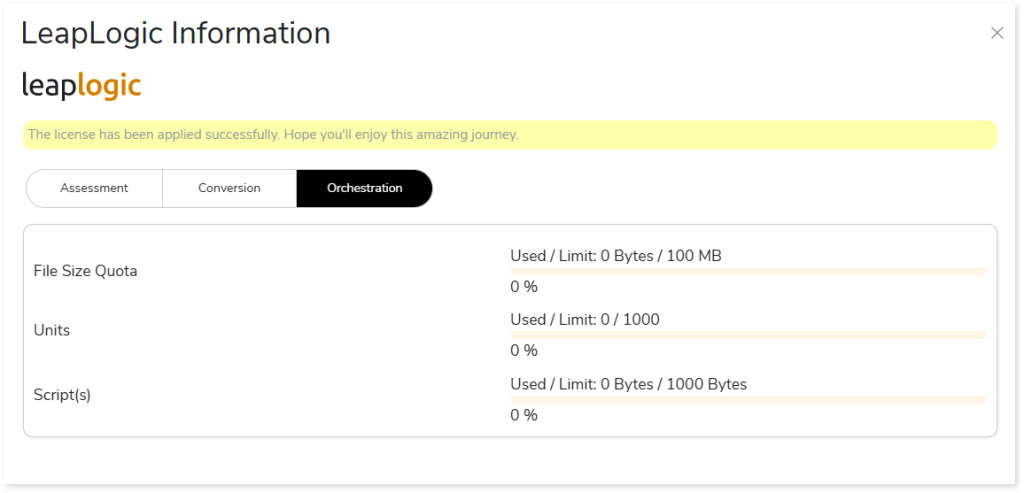This screenshot has width=1024, height=493.
Task: Click the yellow license applied success banner
Action: pos(510,135)
